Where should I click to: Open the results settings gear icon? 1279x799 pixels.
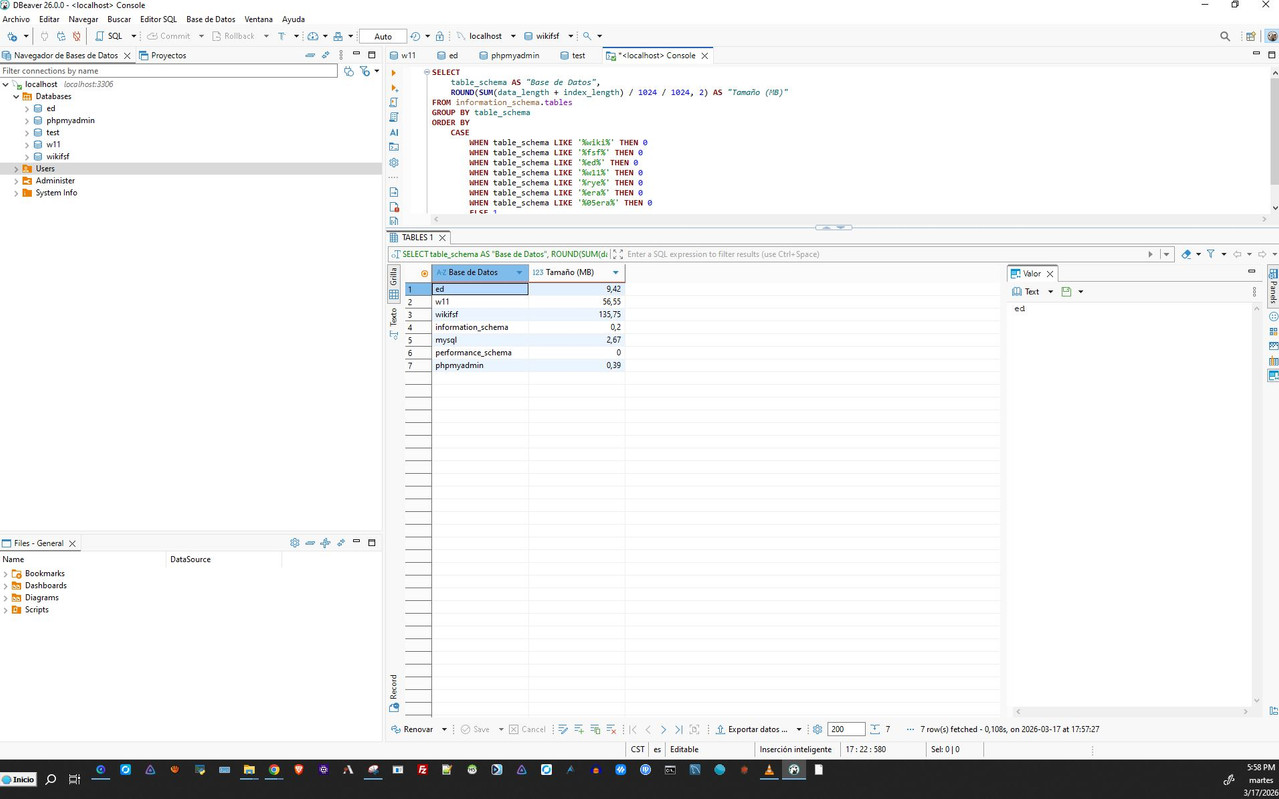[817, 730]
